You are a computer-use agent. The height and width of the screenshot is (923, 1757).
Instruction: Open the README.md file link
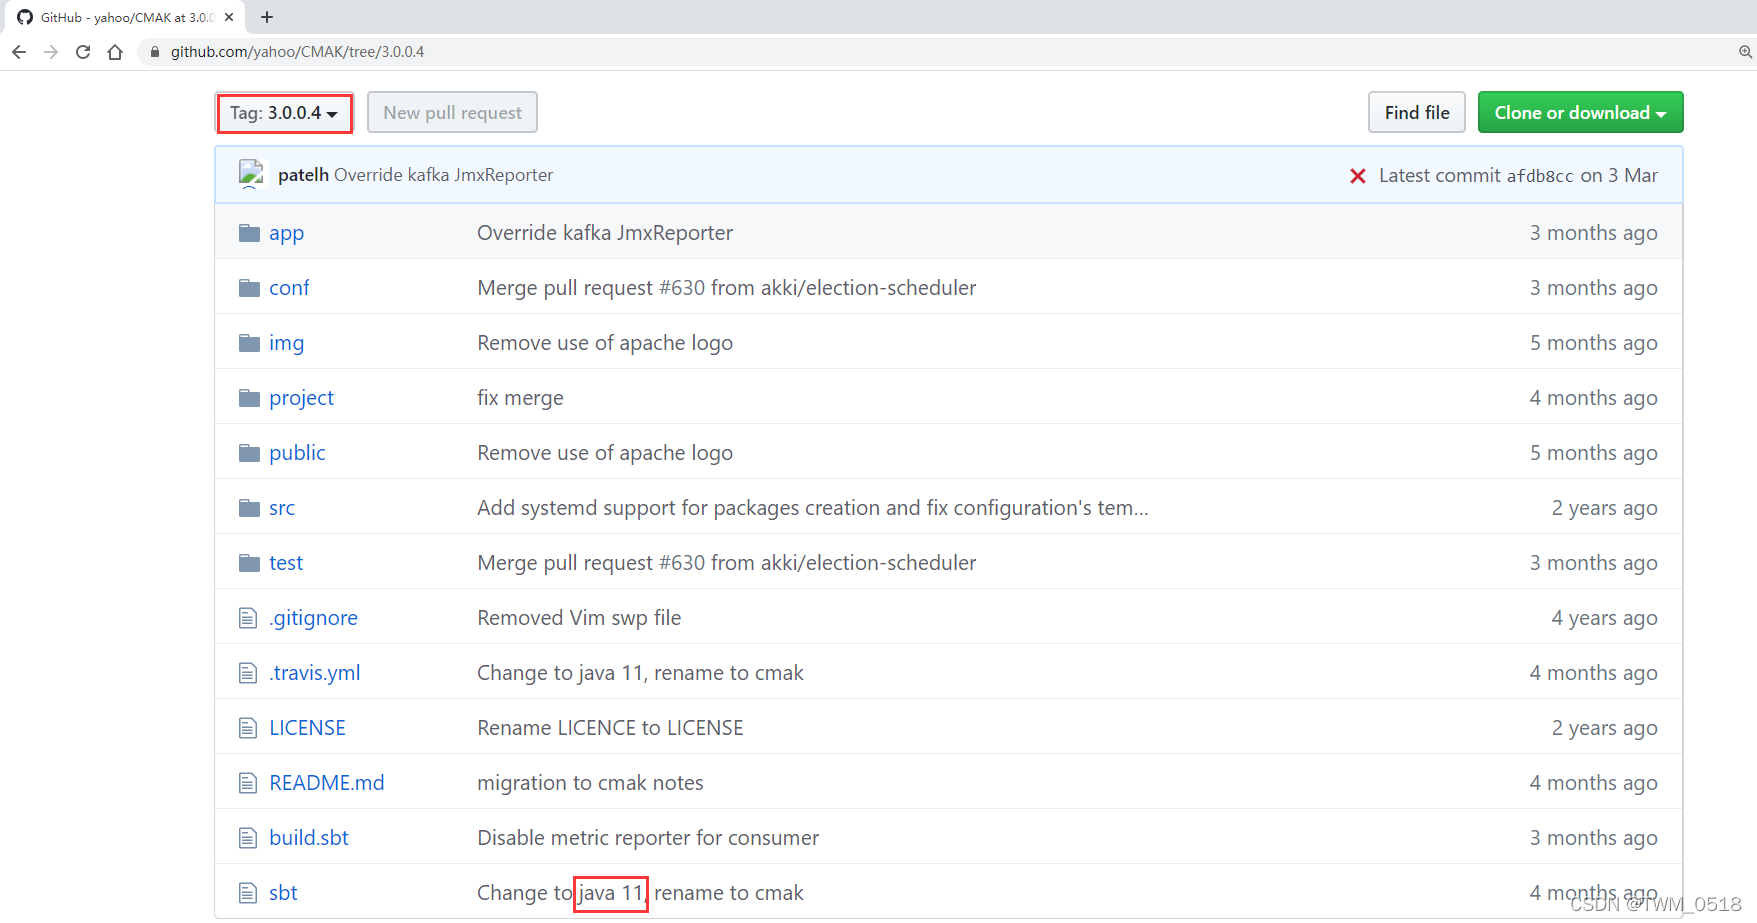pos(326,783)
